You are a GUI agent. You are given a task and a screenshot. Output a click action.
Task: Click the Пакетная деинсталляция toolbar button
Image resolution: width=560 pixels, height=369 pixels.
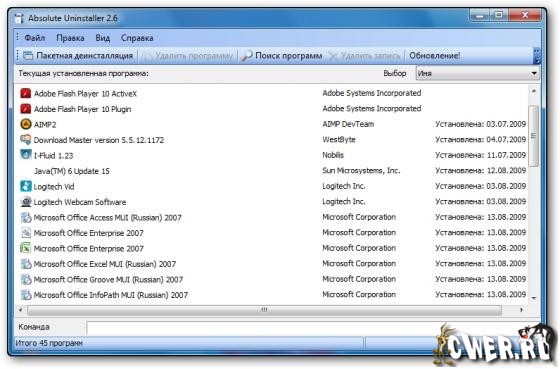pyautogui.click(x=78, y=56)
